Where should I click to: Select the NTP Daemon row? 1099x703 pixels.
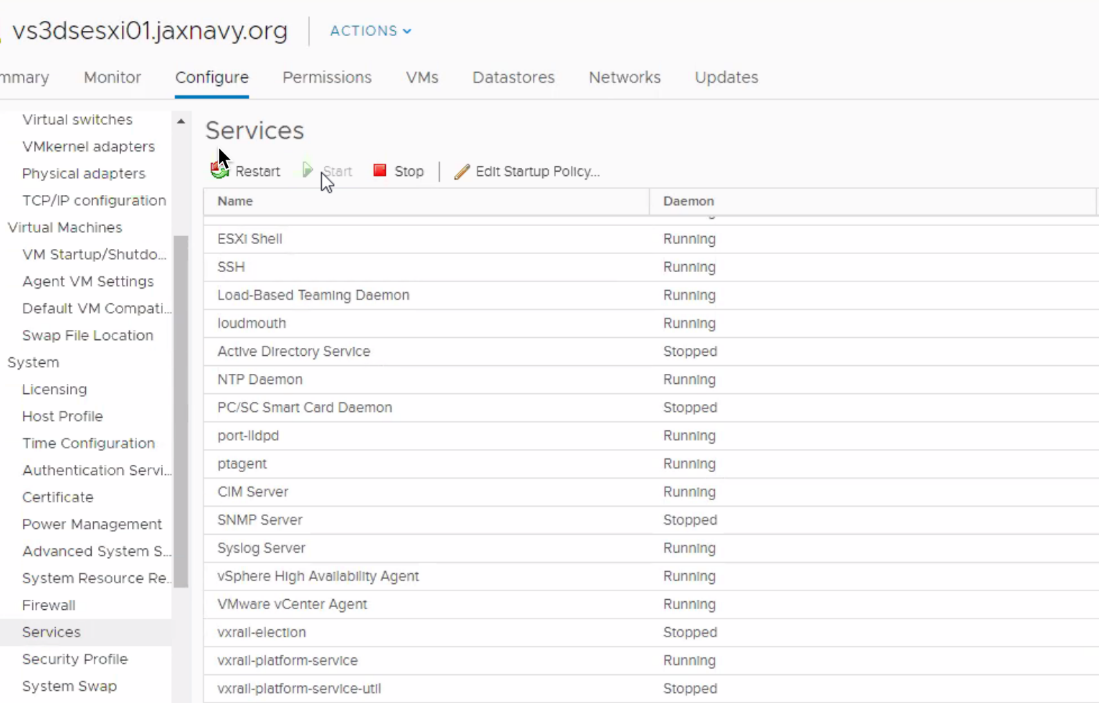pos(651,379)
